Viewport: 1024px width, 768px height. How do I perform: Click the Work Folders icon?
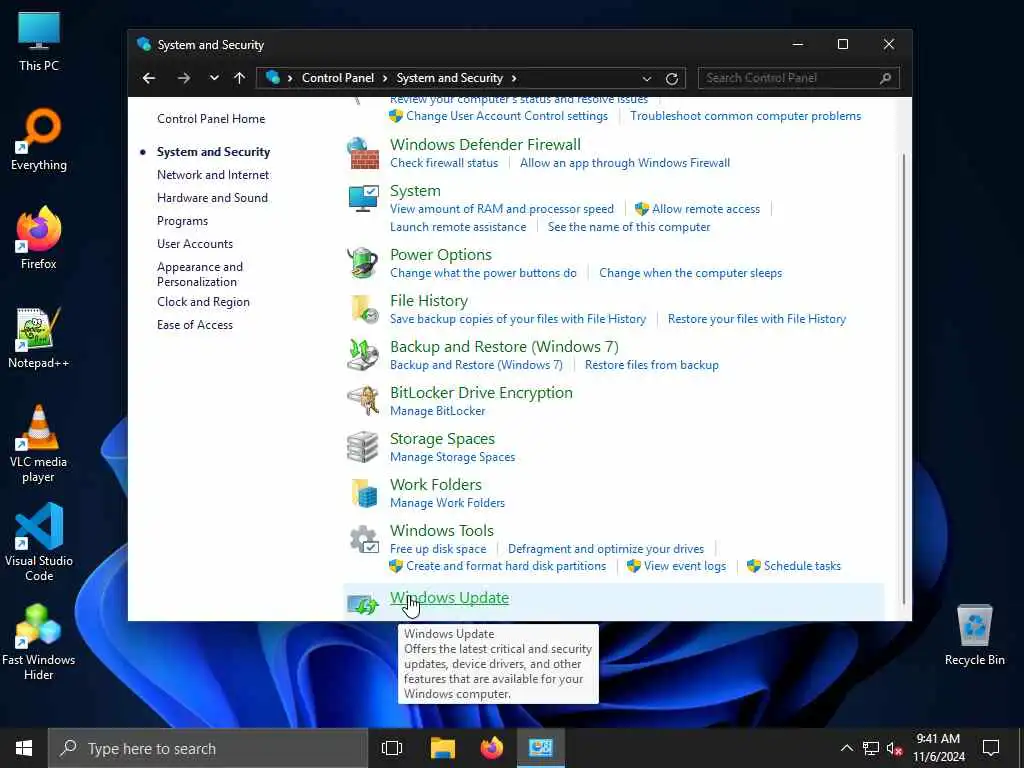pos(364,493)
